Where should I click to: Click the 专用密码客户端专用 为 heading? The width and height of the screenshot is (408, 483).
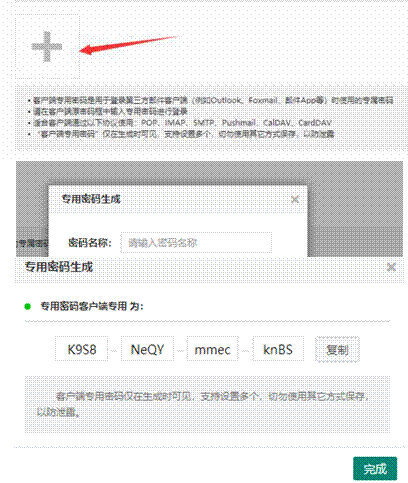[92, 306]
